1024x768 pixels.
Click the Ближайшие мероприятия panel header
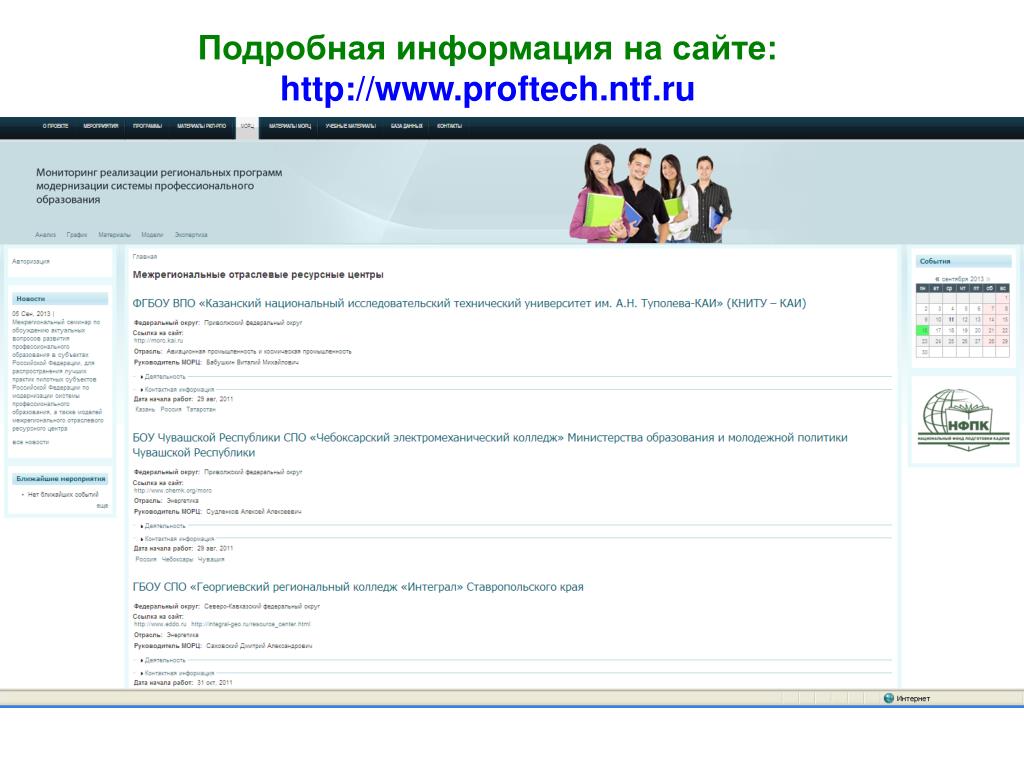coord(59,479)
